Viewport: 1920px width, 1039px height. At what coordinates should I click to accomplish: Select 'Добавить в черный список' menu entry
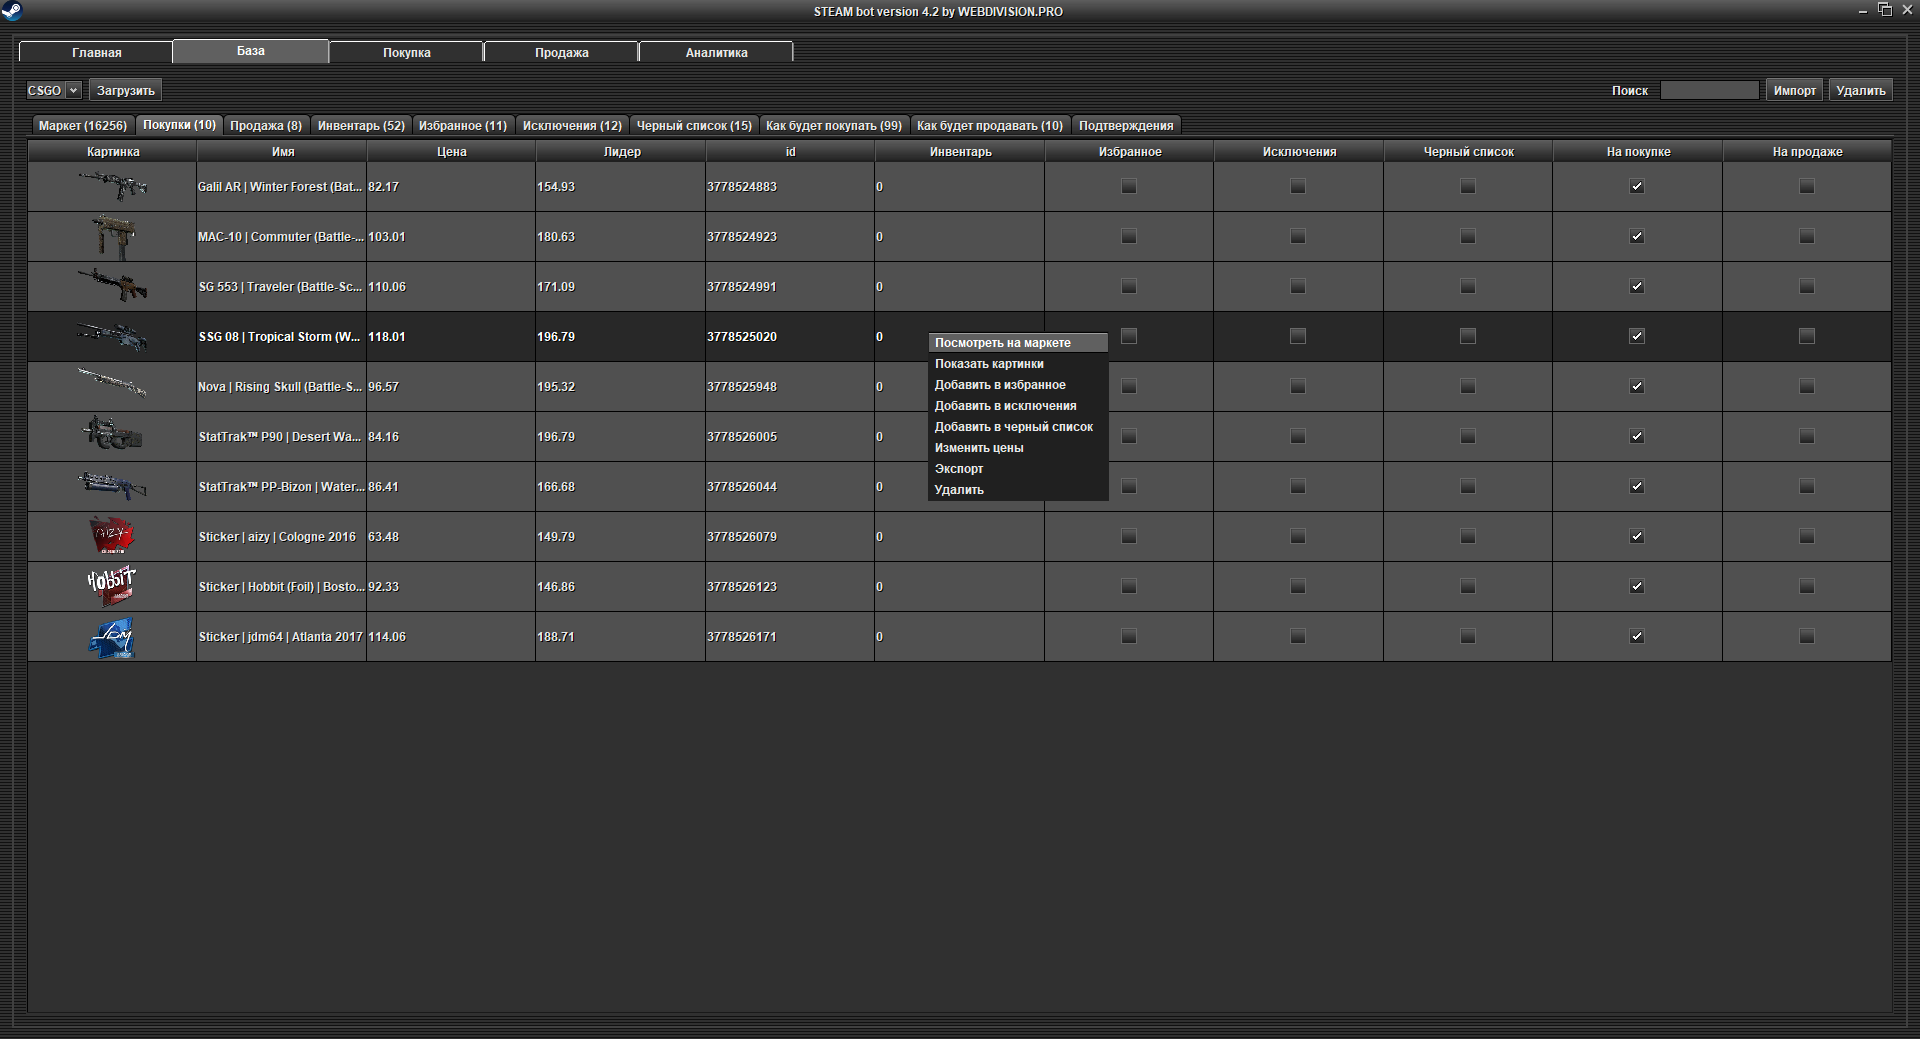pos(1013,427)
